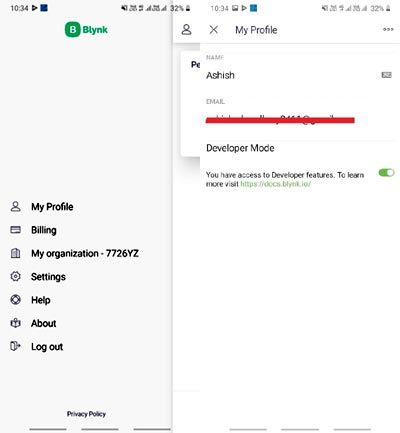Open My Profile from the side menu
Screen dimensions: 400x433
click(52, 207)
